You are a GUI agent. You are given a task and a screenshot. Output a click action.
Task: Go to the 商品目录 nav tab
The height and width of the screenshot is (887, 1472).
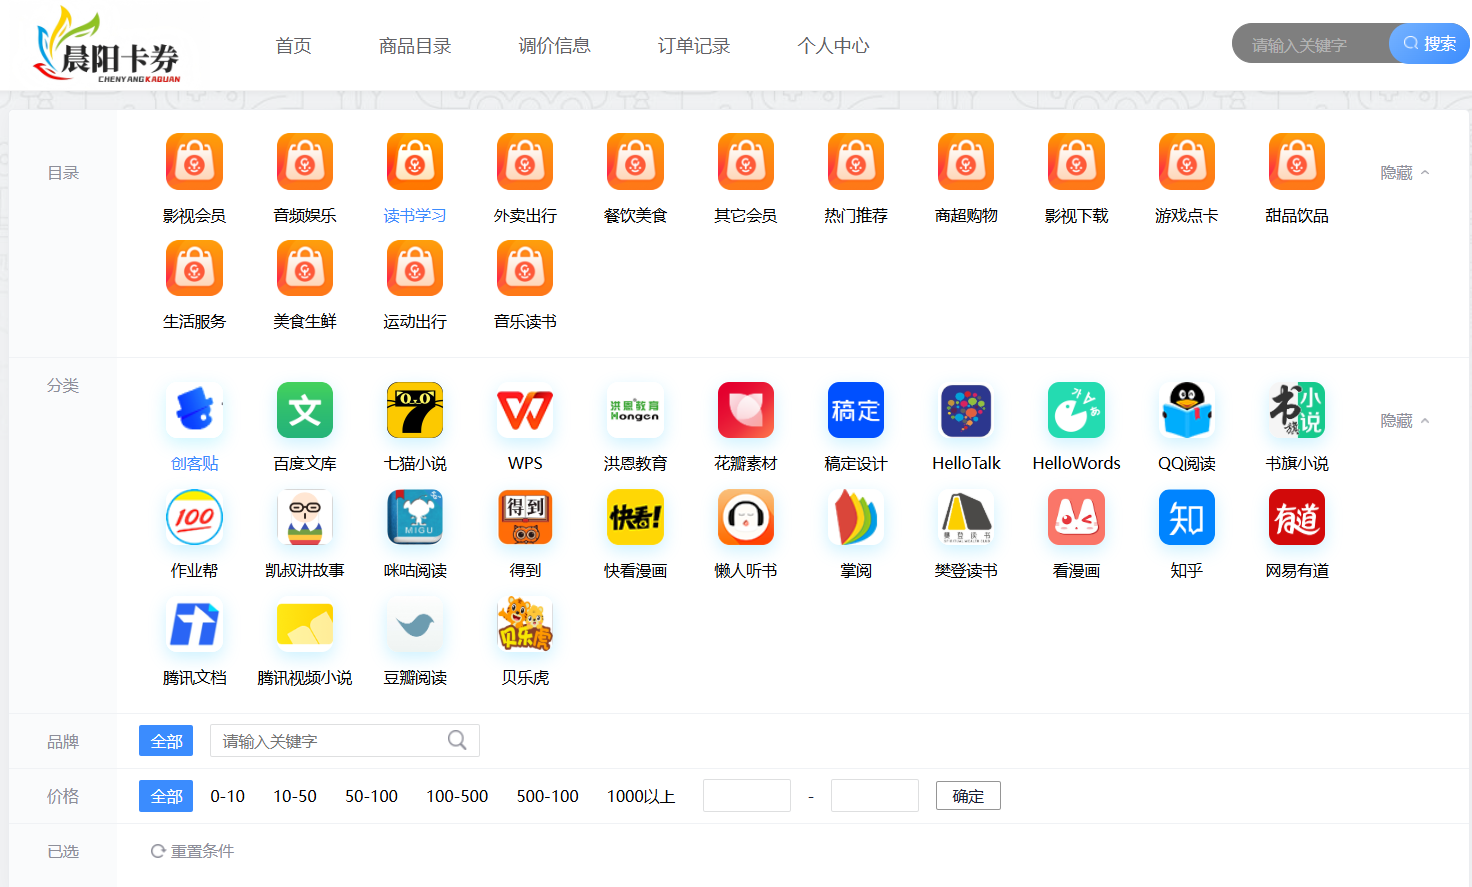click(415, 46)
